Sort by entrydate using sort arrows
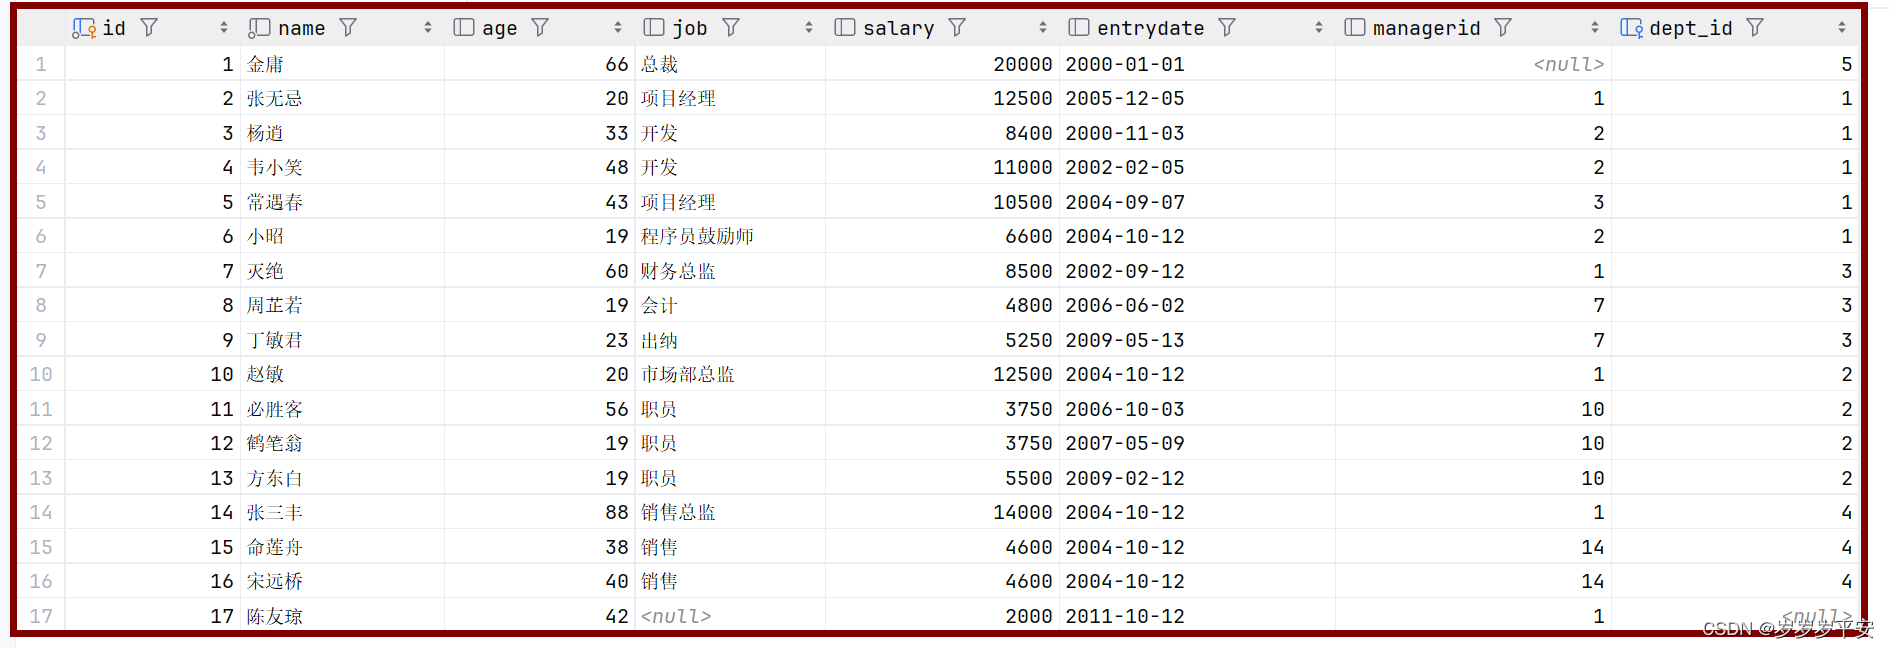This screenshot has height=648, width=1889. 1318,28
